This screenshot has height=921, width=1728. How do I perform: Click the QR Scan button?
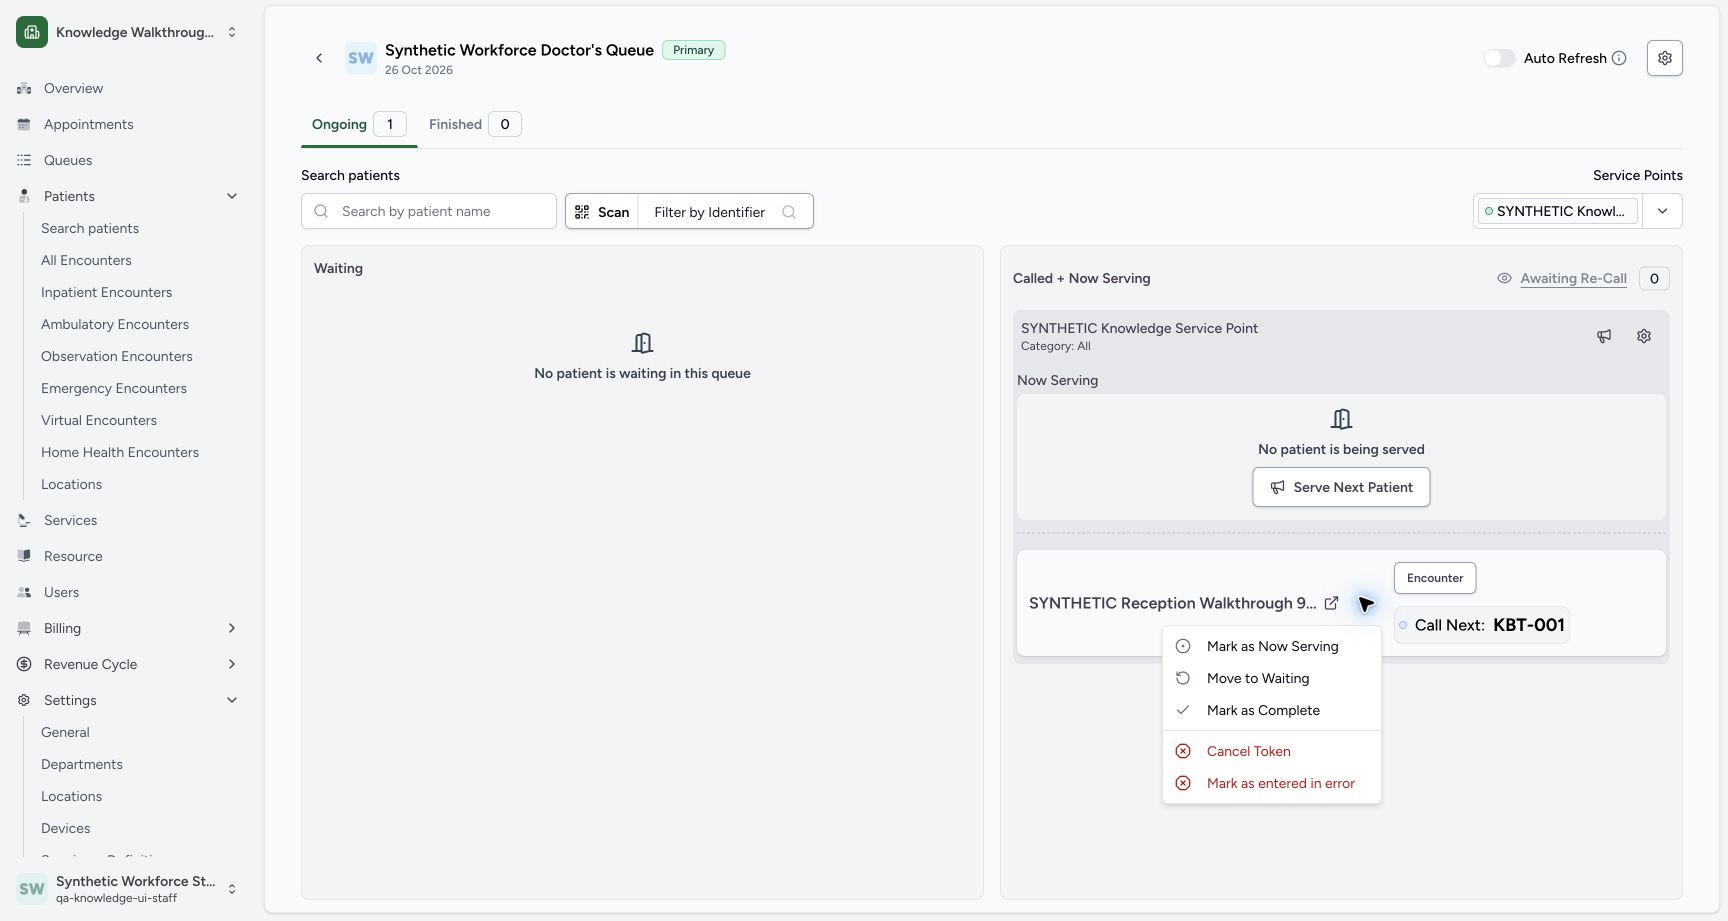tap(602, 212)
